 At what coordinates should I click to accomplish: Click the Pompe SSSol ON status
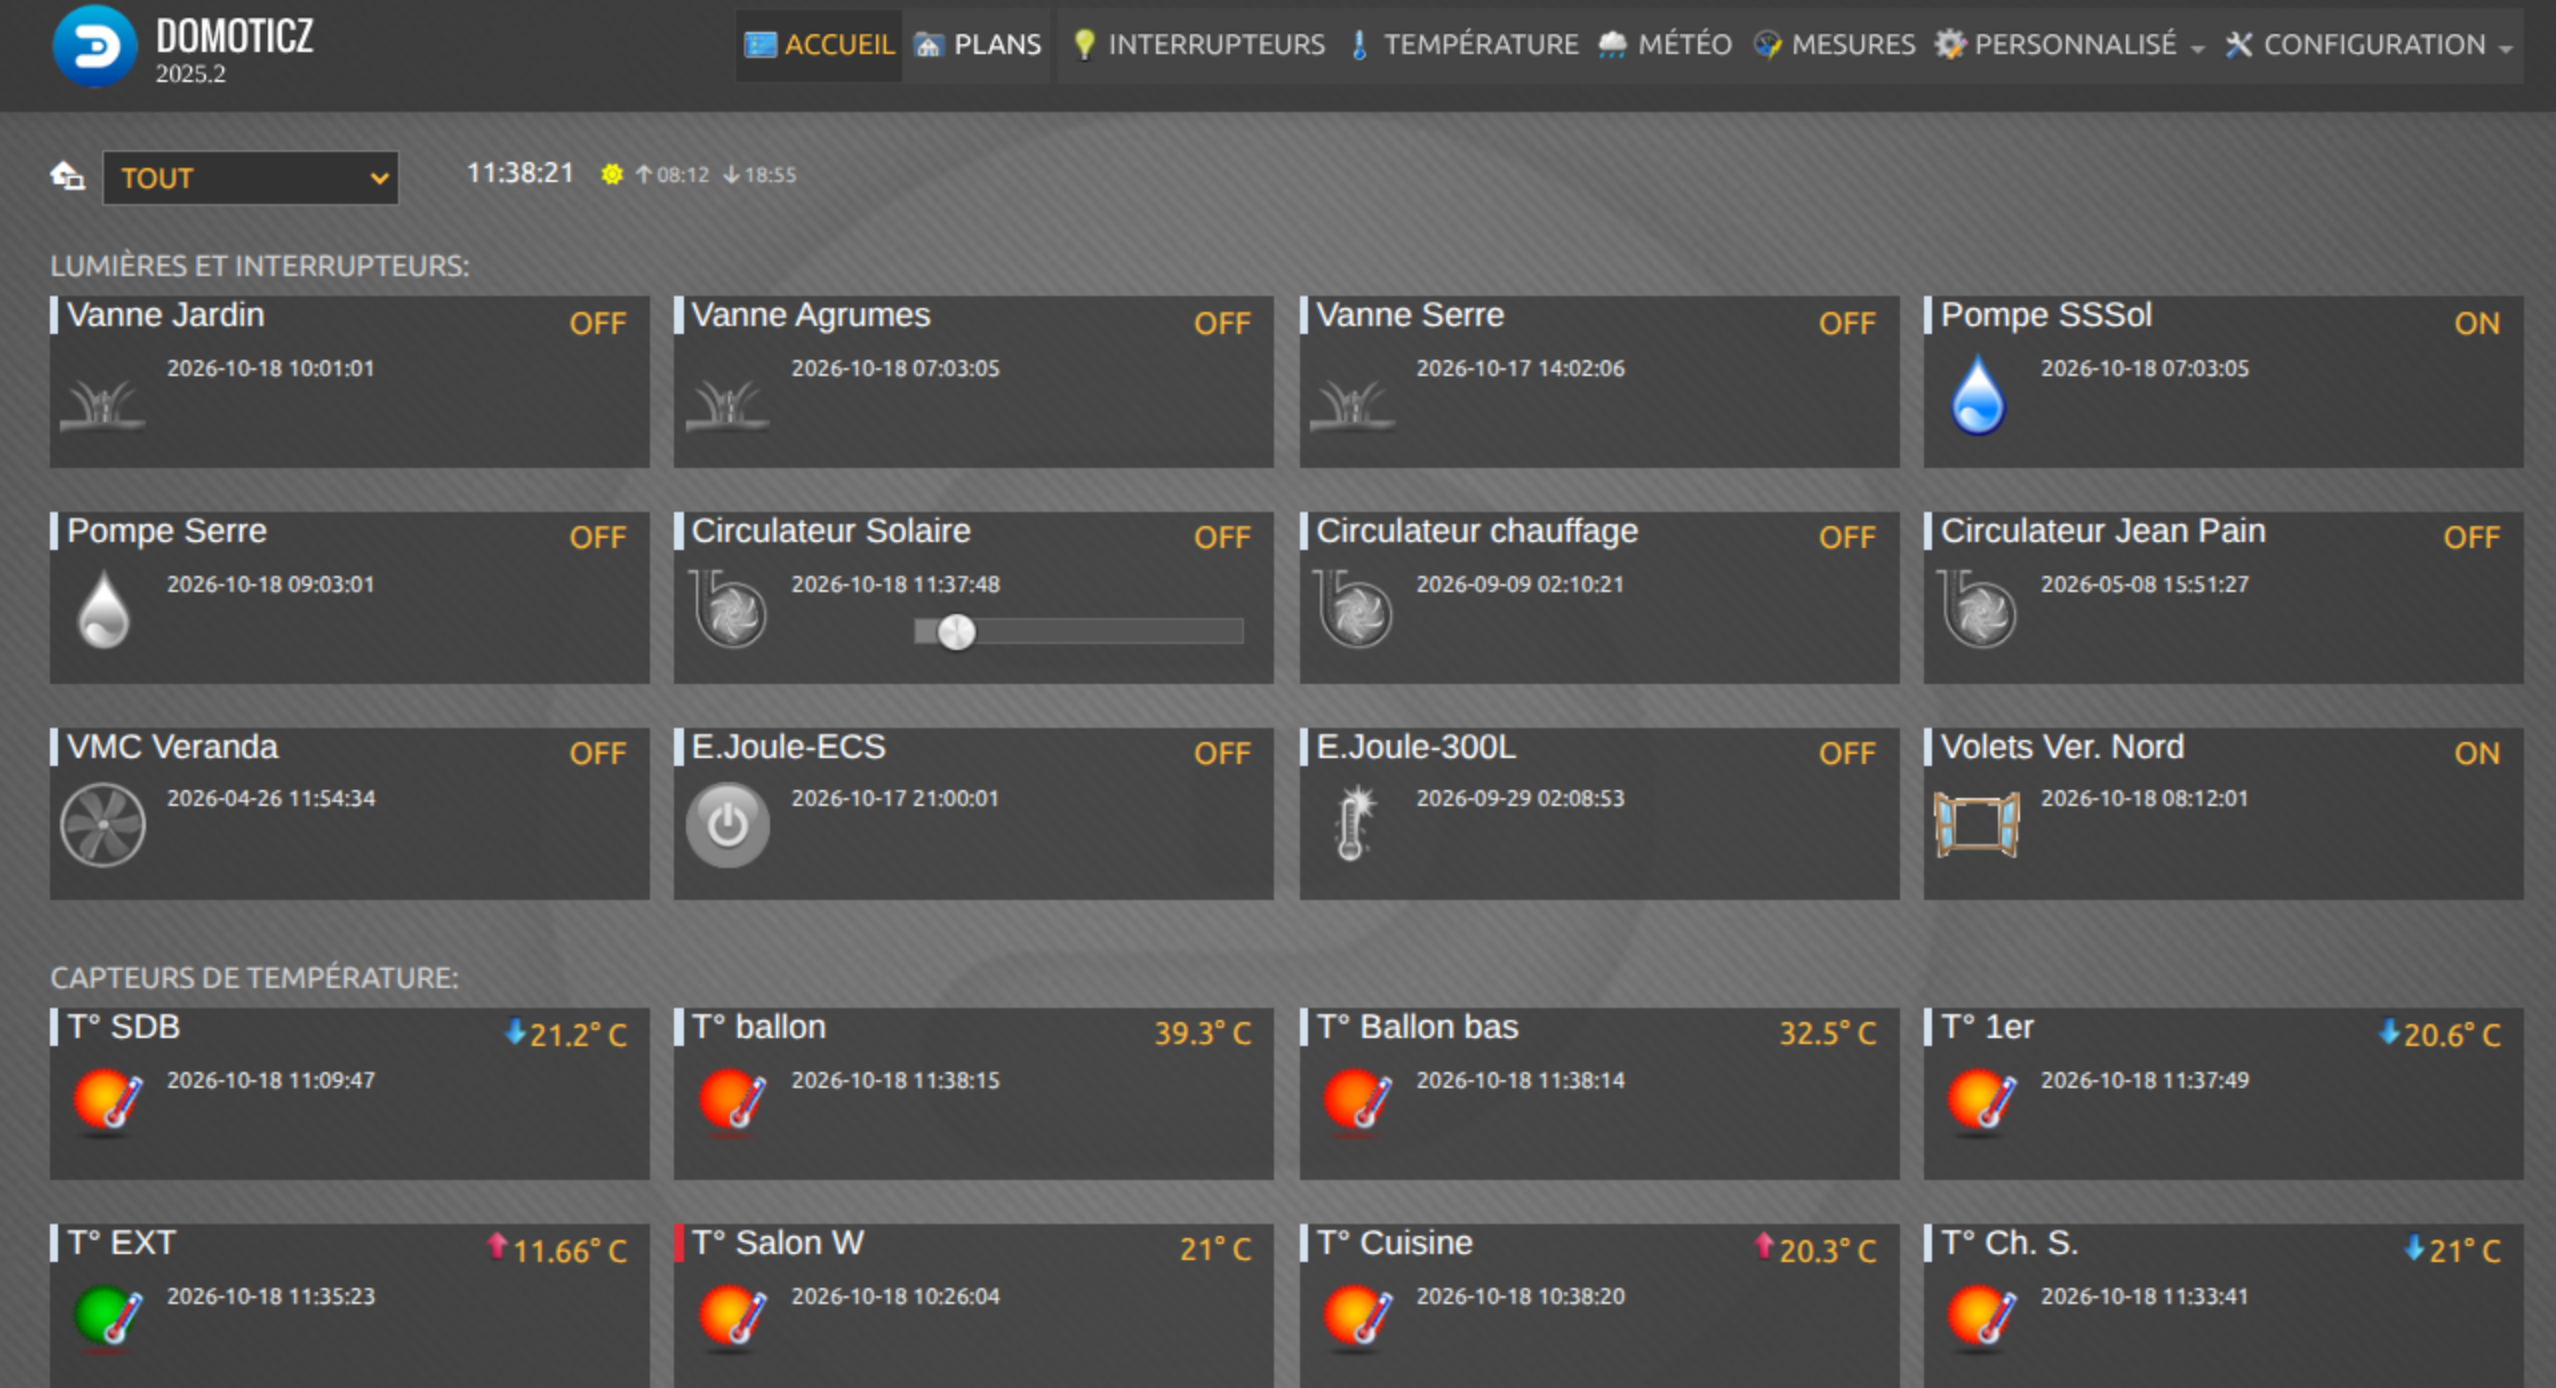click(x=2476, y=323)
